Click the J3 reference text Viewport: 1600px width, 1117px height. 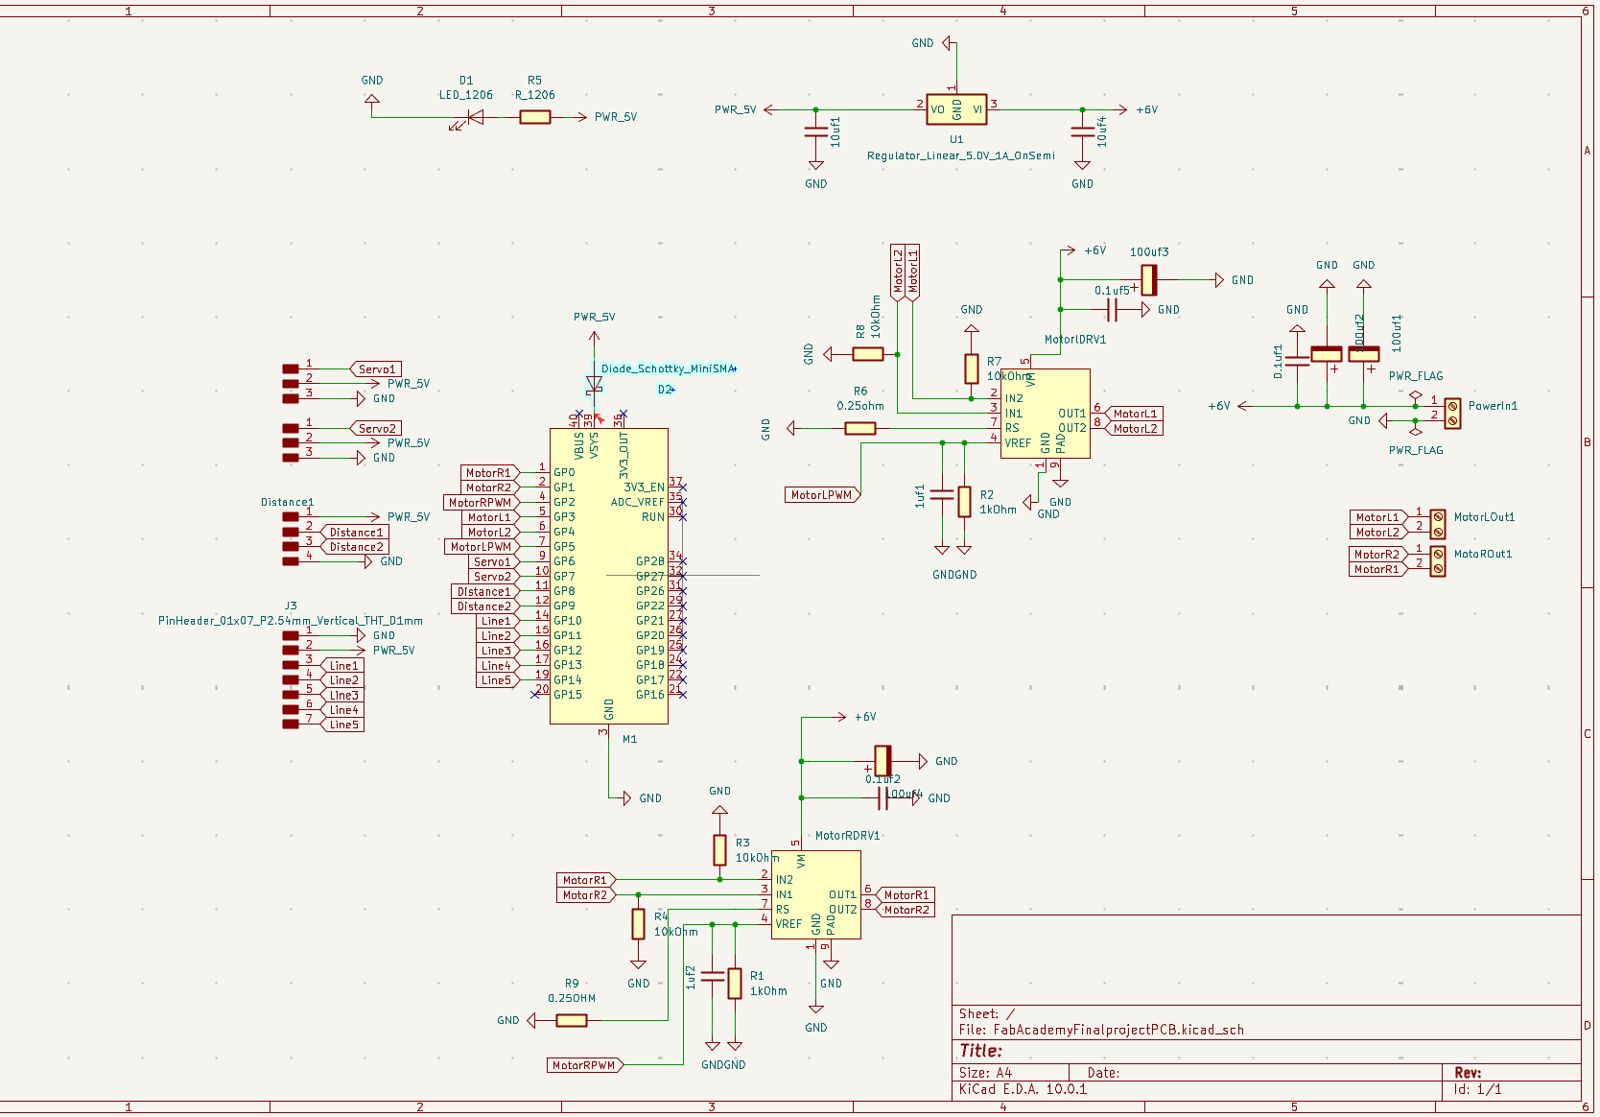[290, 606]
